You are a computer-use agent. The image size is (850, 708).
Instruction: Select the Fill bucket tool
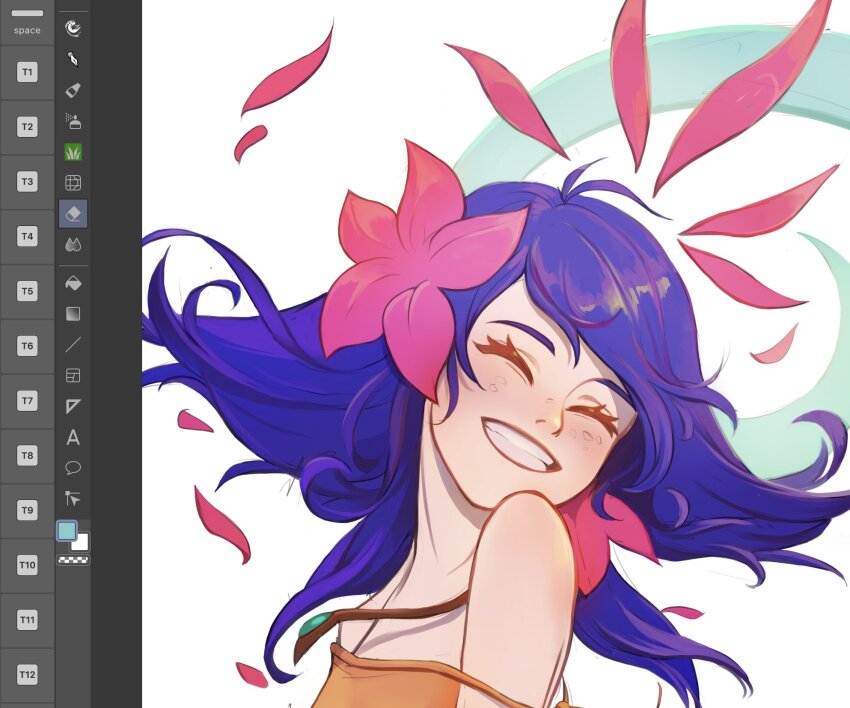click(73, 283)
